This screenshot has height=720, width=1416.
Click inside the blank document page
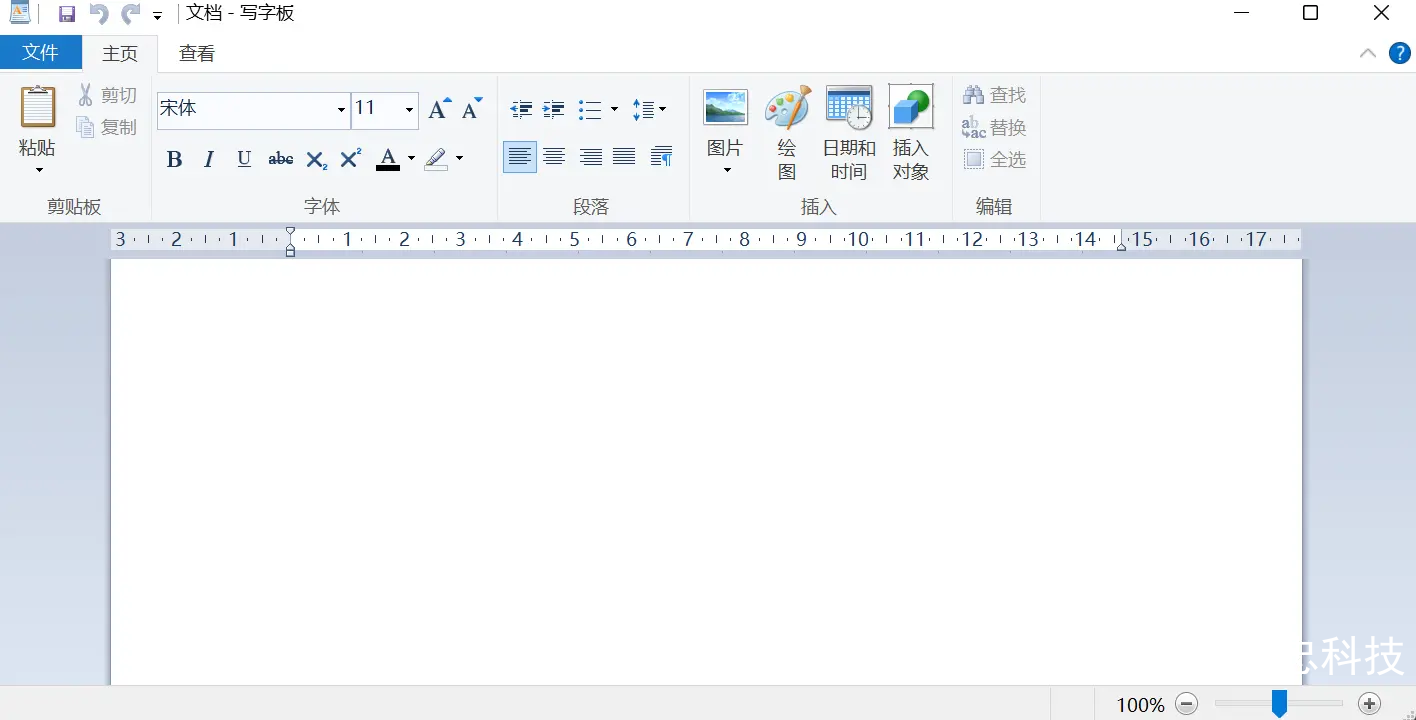click(706, 472)
